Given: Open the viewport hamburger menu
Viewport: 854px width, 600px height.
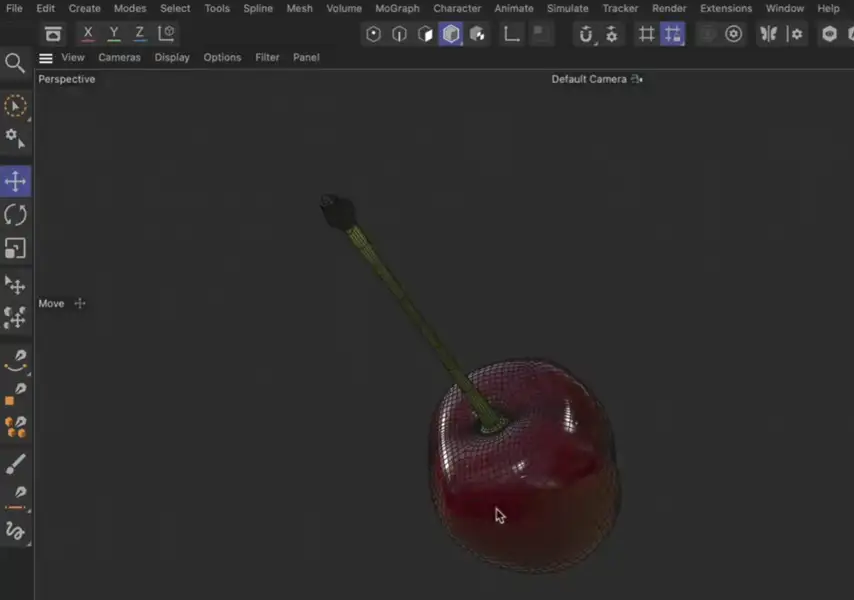Looking at the screenshot, I should 46,58.
